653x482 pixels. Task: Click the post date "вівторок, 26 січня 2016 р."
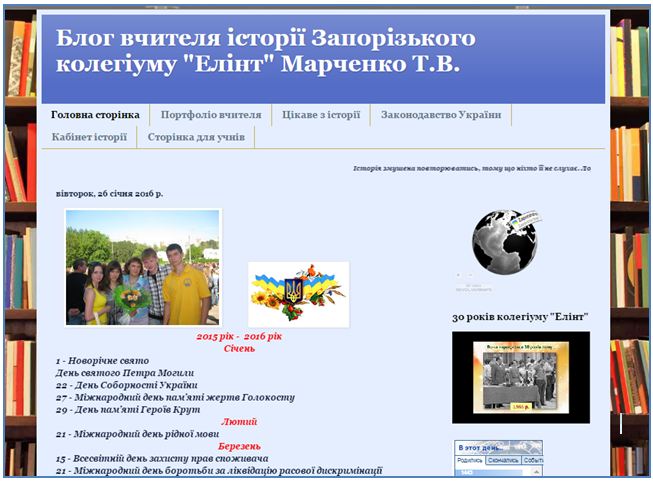coord(109,193)
